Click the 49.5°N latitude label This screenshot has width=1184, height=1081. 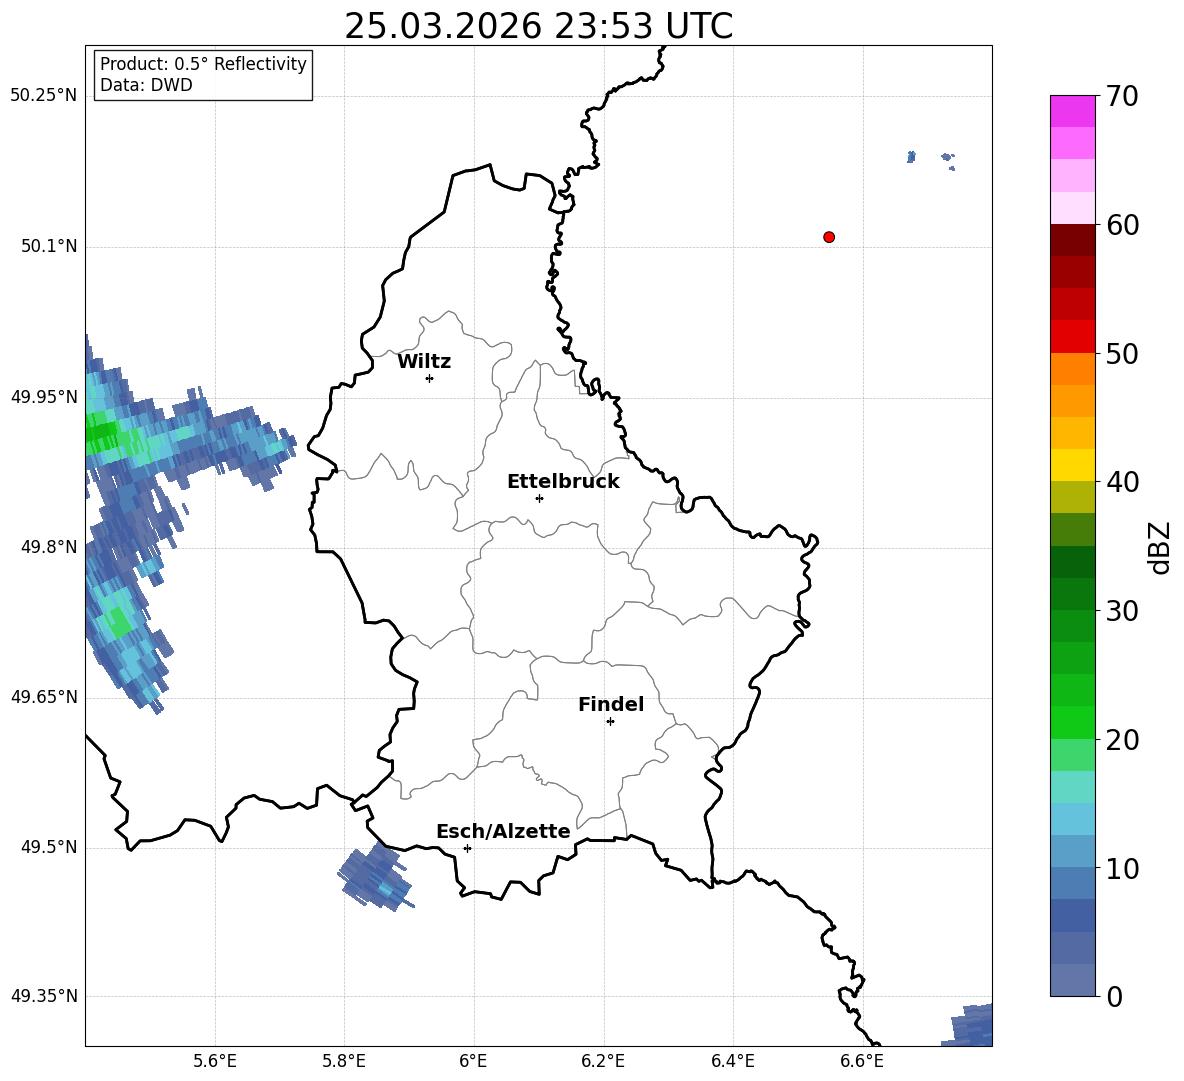[49, 847]
